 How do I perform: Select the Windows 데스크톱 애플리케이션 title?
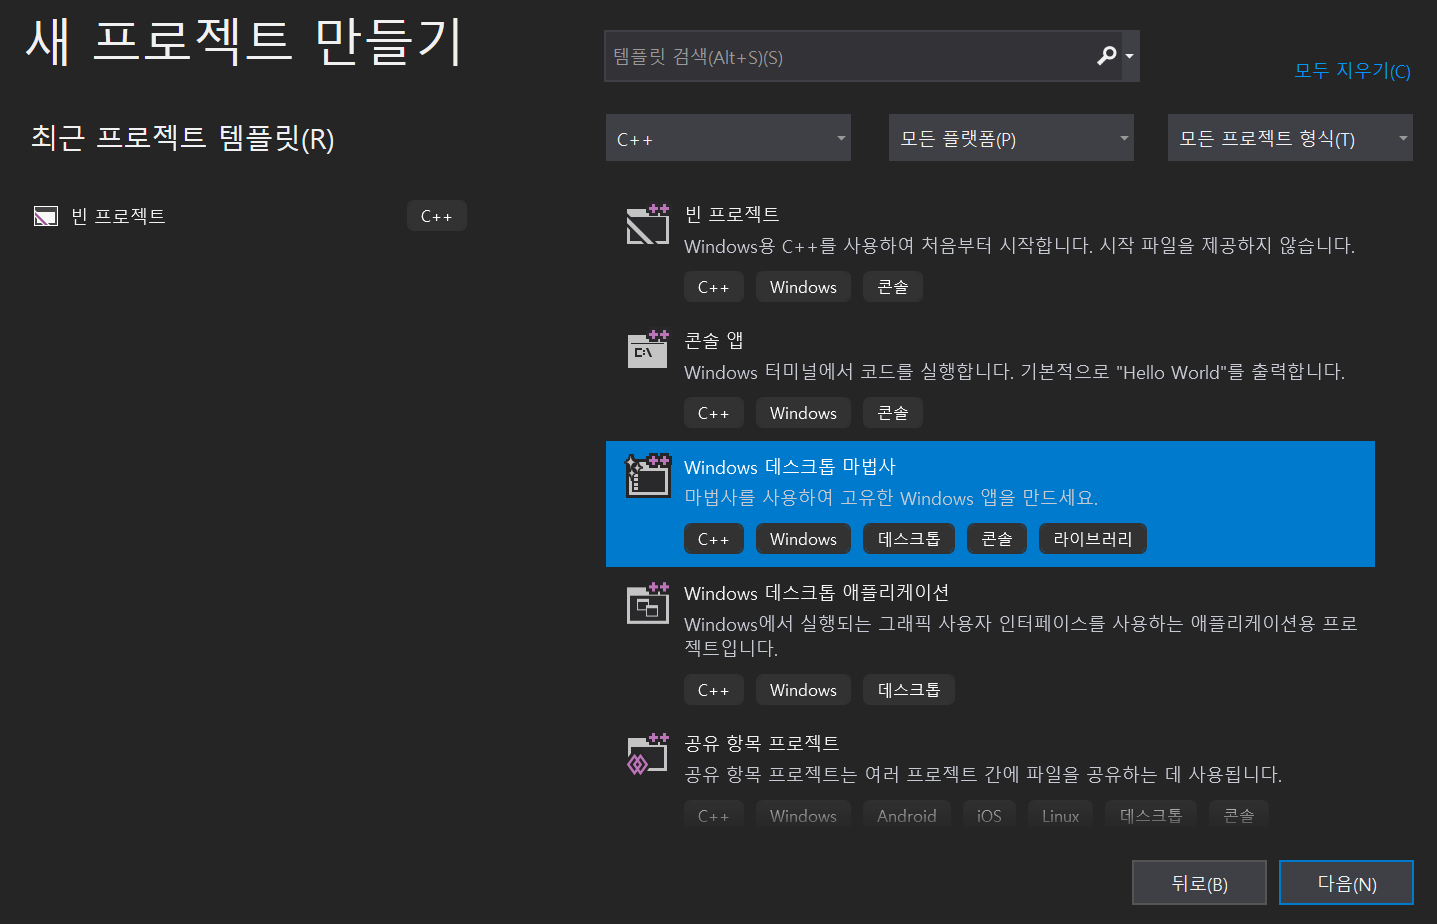(x=817, y=593)
